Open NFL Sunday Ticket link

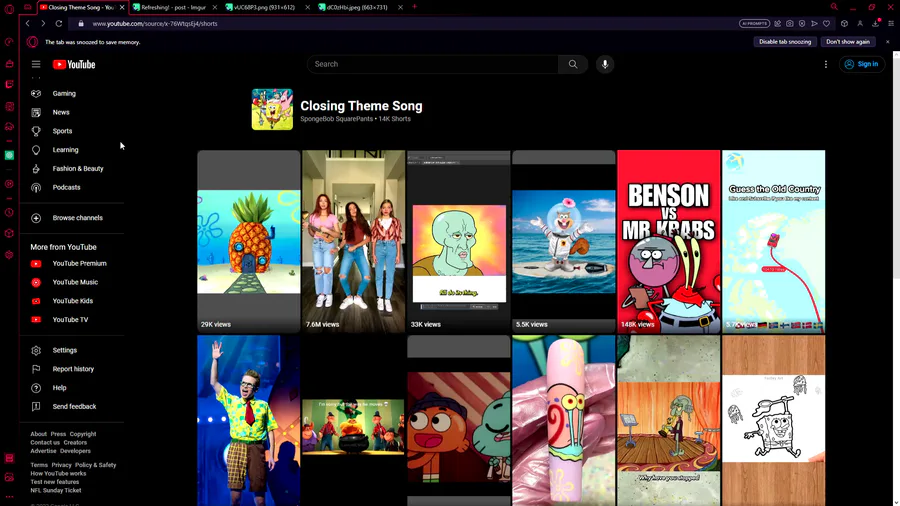pos(56,491)
